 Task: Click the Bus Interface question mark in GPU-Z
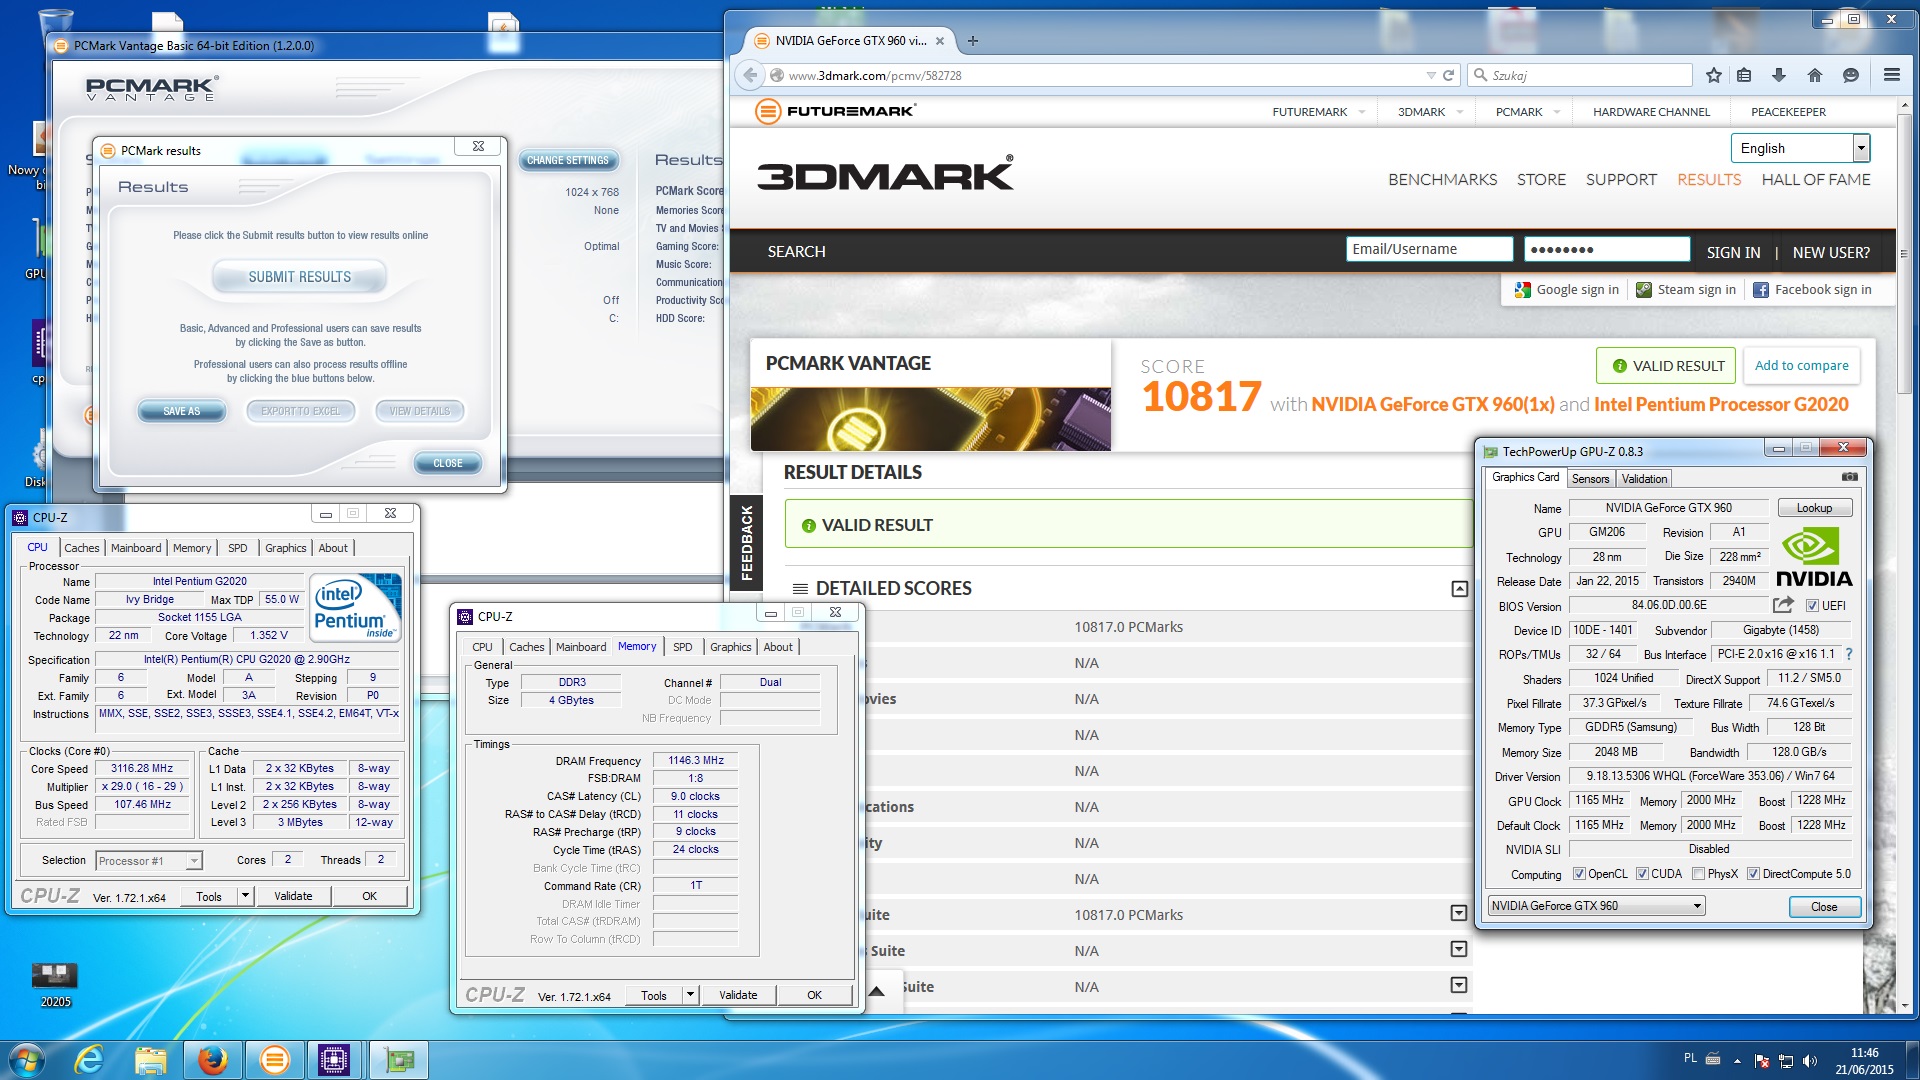tap(1849, 654)
